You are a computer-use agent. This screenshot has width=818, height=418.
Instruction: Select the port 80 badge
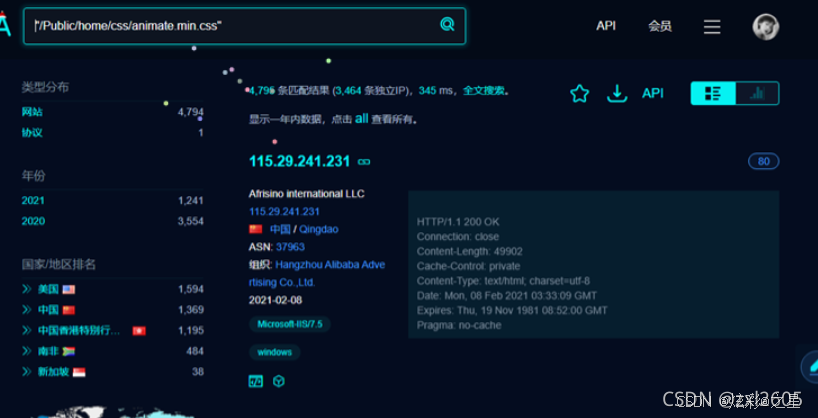point(763,161)
